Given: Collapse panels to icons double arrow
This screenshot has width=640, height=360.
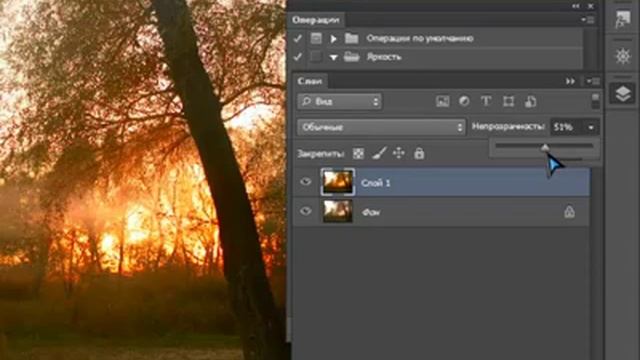Looking at the screenshot, I should [x=576, y=6].
